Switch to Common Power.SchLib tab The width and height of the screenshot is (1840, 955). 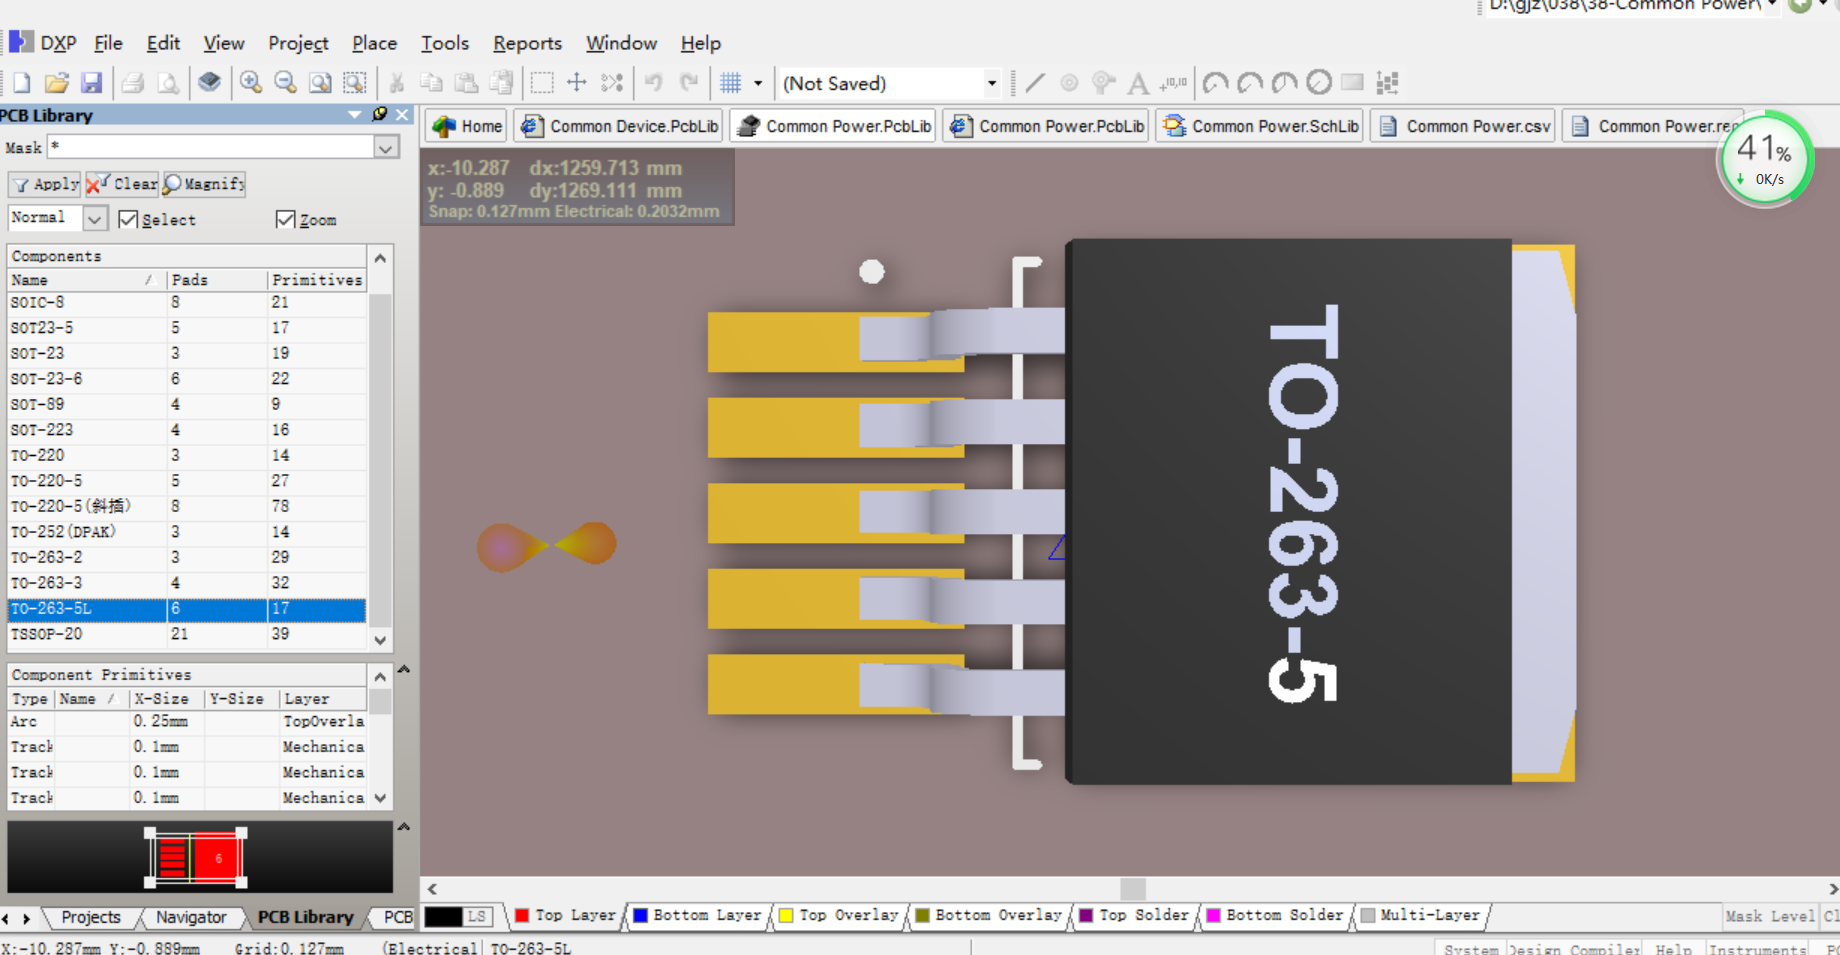coord(1260,126)
